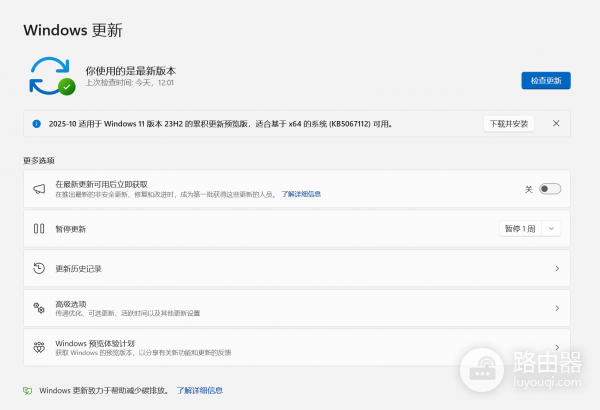The width and height of the screenshot is (600, 410).
Task: Expand chevron on 更新历史记录 row
Action: [x=557, y=268]
